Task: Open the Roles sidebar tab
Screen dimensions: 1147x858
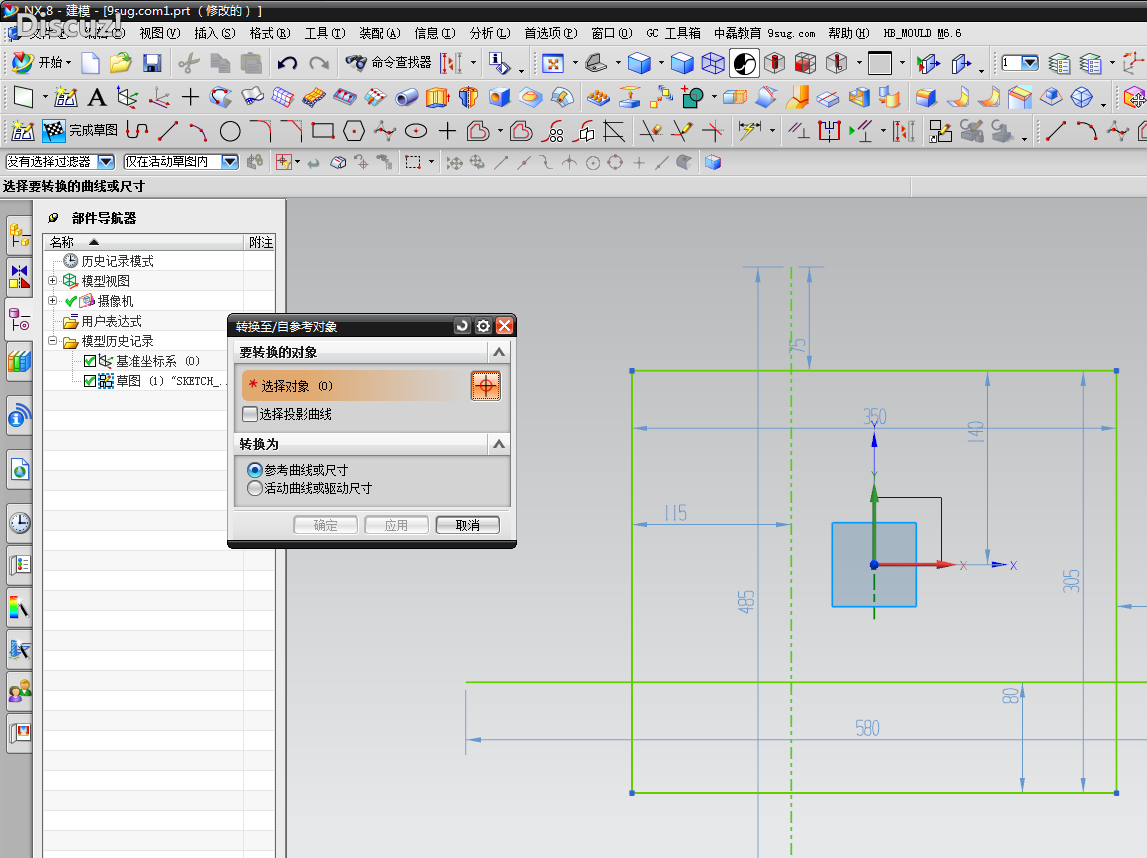Action: (x=20, y=690)
